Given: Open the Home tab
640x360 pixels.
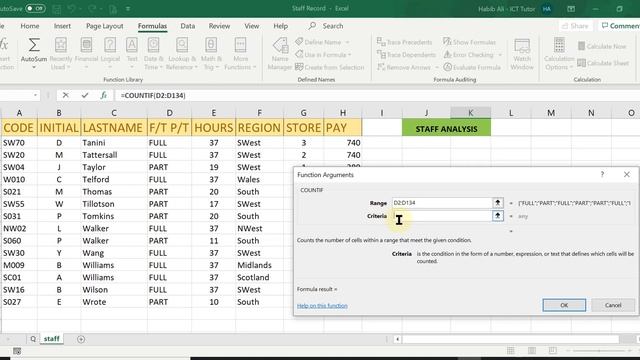Looking at the screenshot, I should point(30,26).
